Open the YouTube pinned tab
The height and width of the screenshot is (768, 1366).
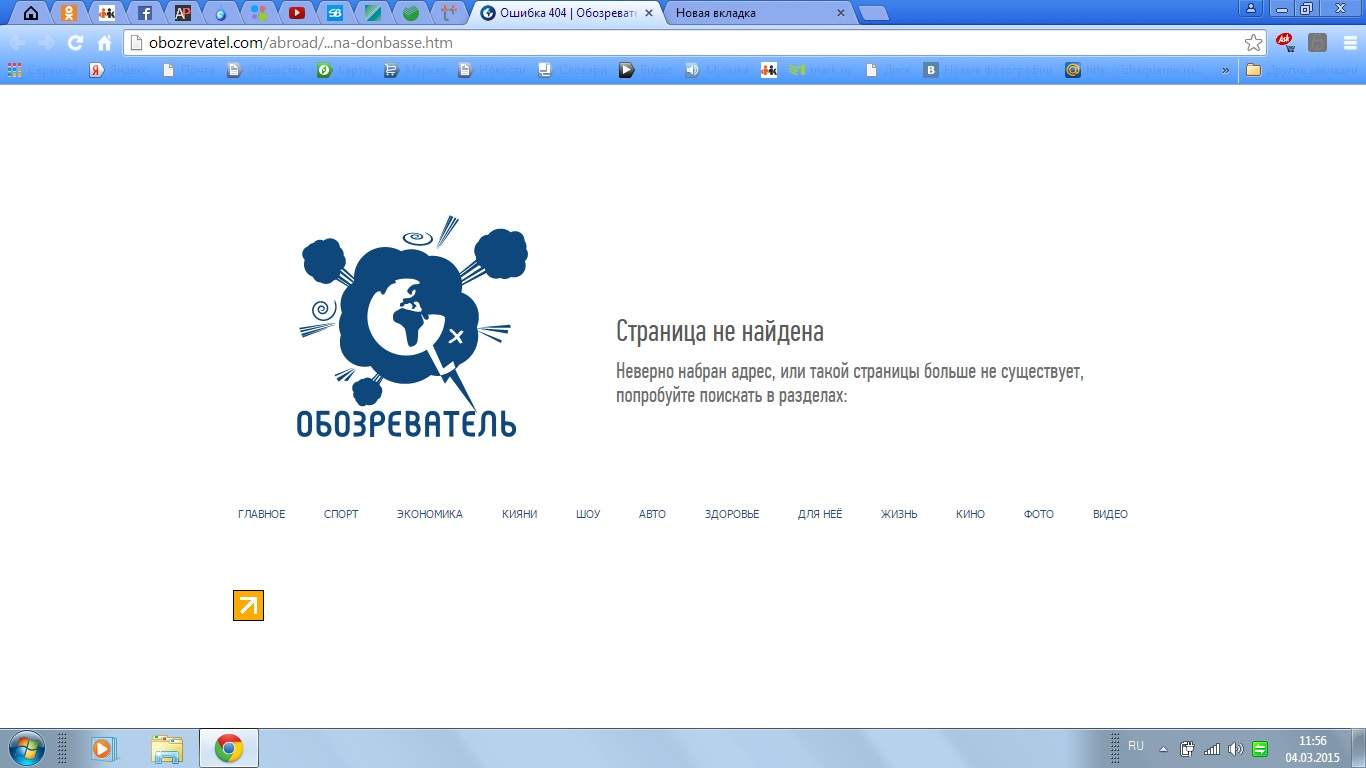297,13
